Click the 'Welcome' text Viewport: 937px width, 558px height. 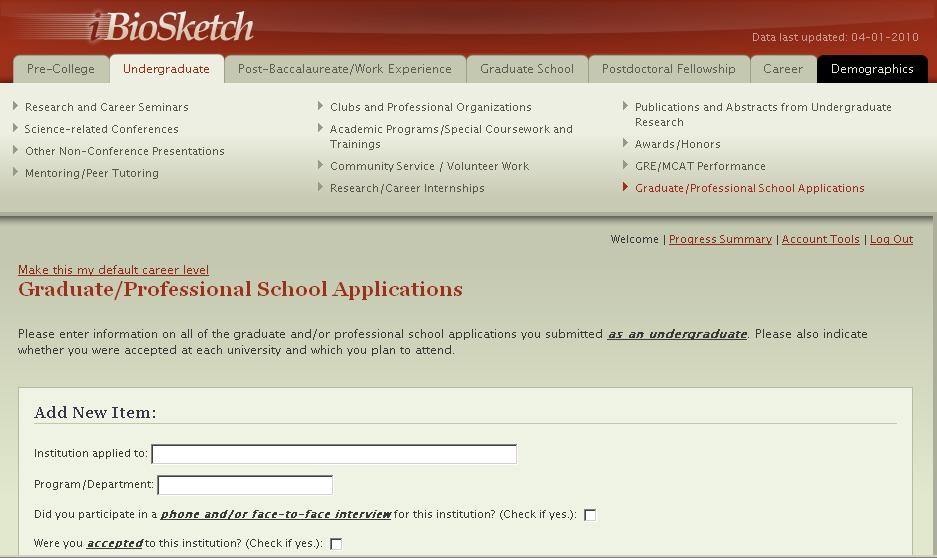(x=634, y=240)
